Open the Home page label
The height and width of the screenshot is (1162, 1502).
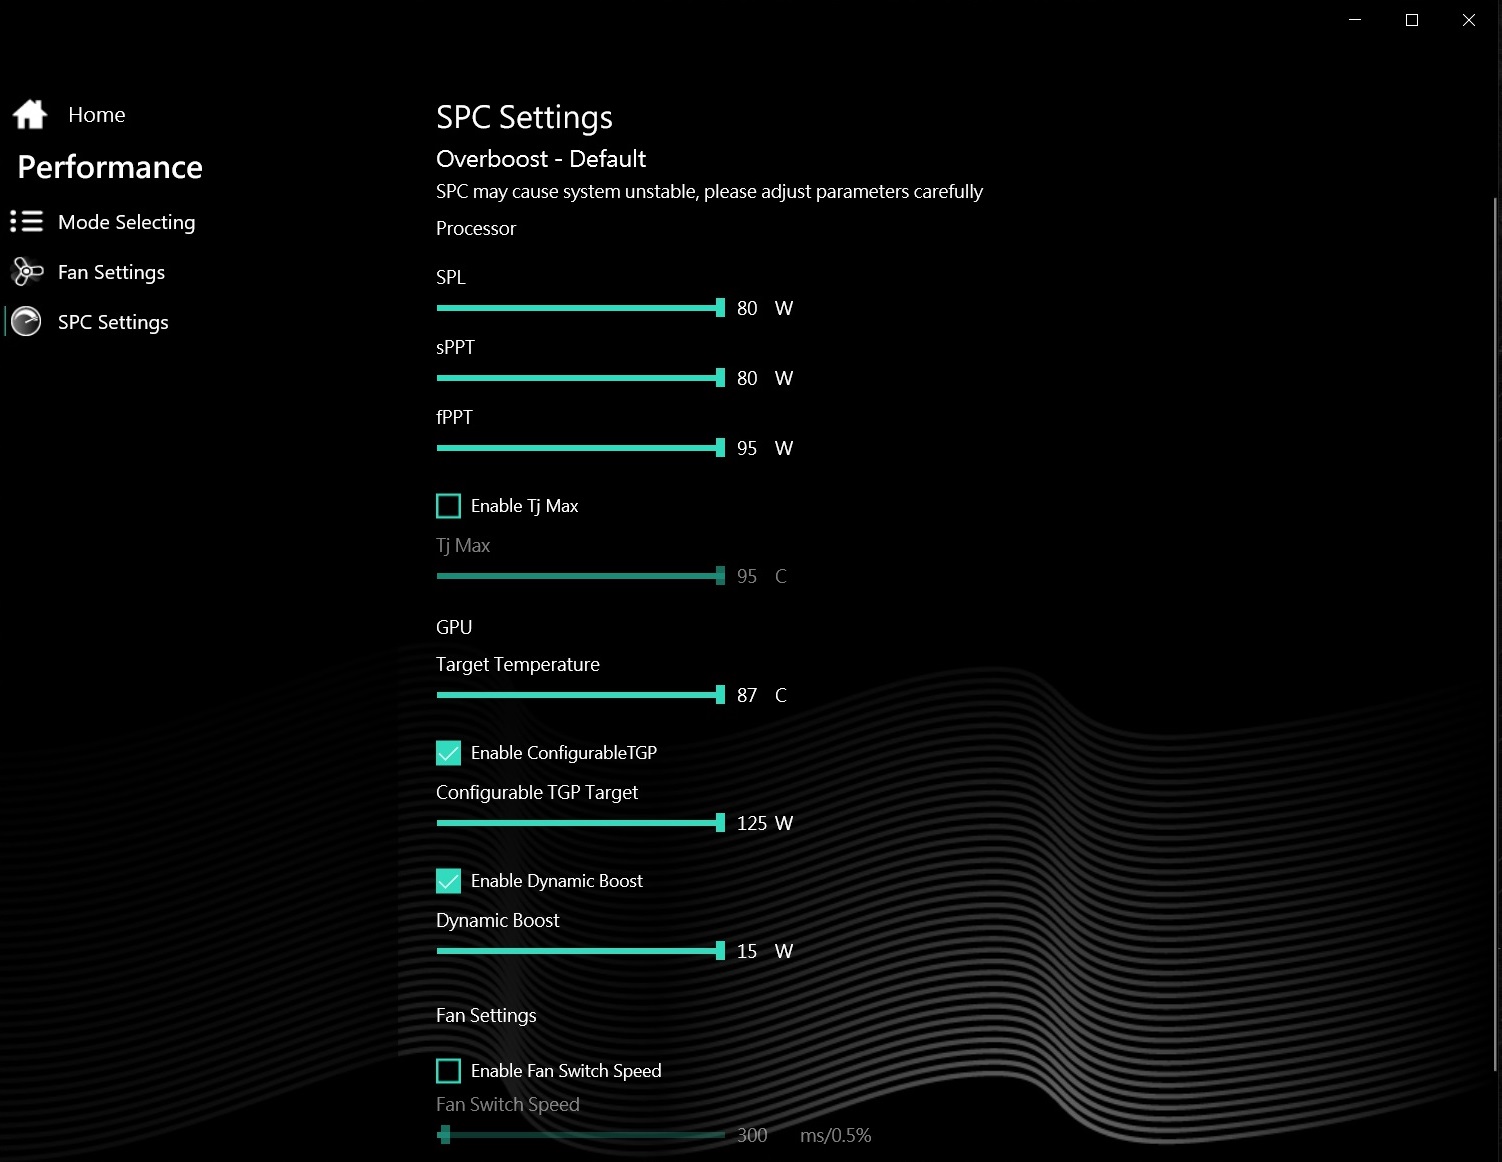[97, 115]
